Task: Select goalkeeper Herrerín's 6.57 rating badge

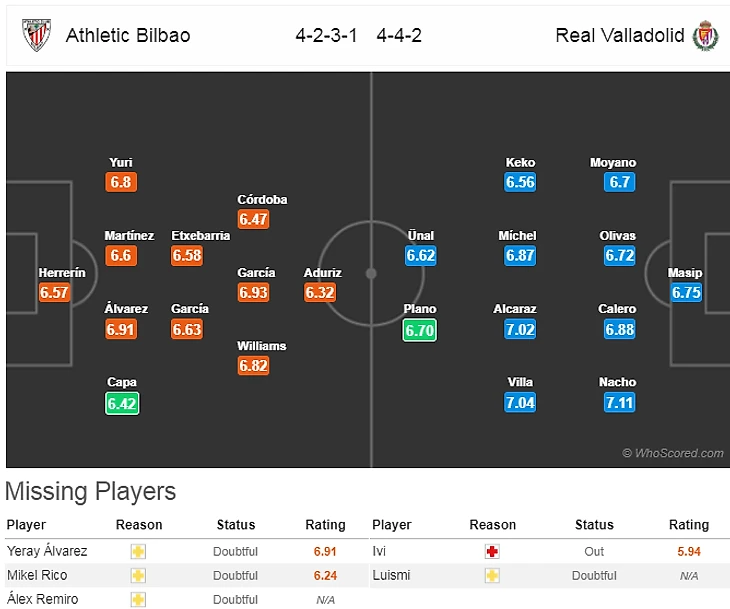Action: tap(55, 293)
